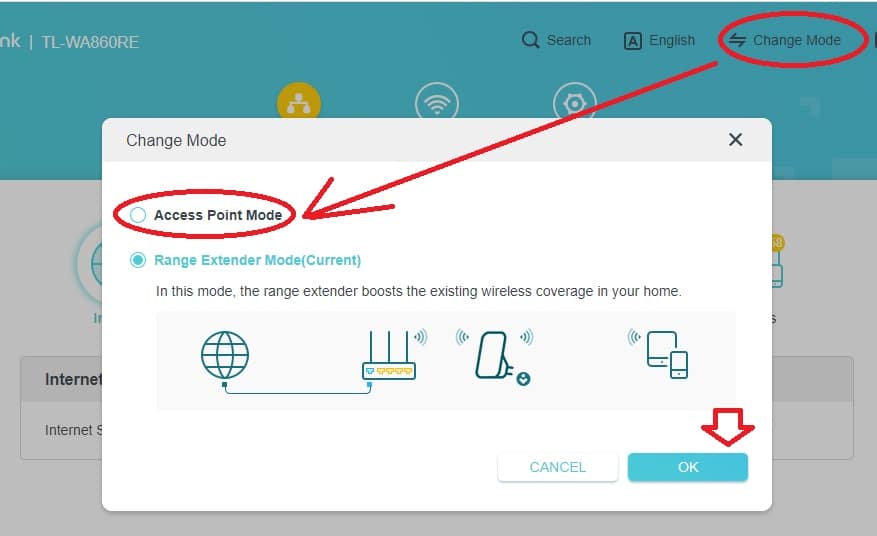Click the tablet and phone clients icon

click(x=660, y=354)
